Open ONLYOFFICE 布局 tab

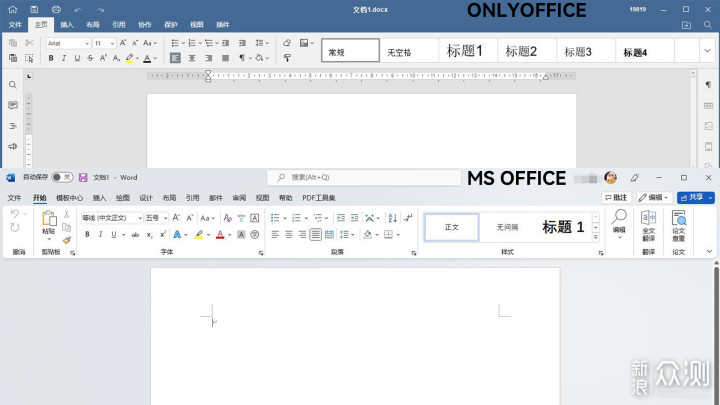[x=93, y=25]
